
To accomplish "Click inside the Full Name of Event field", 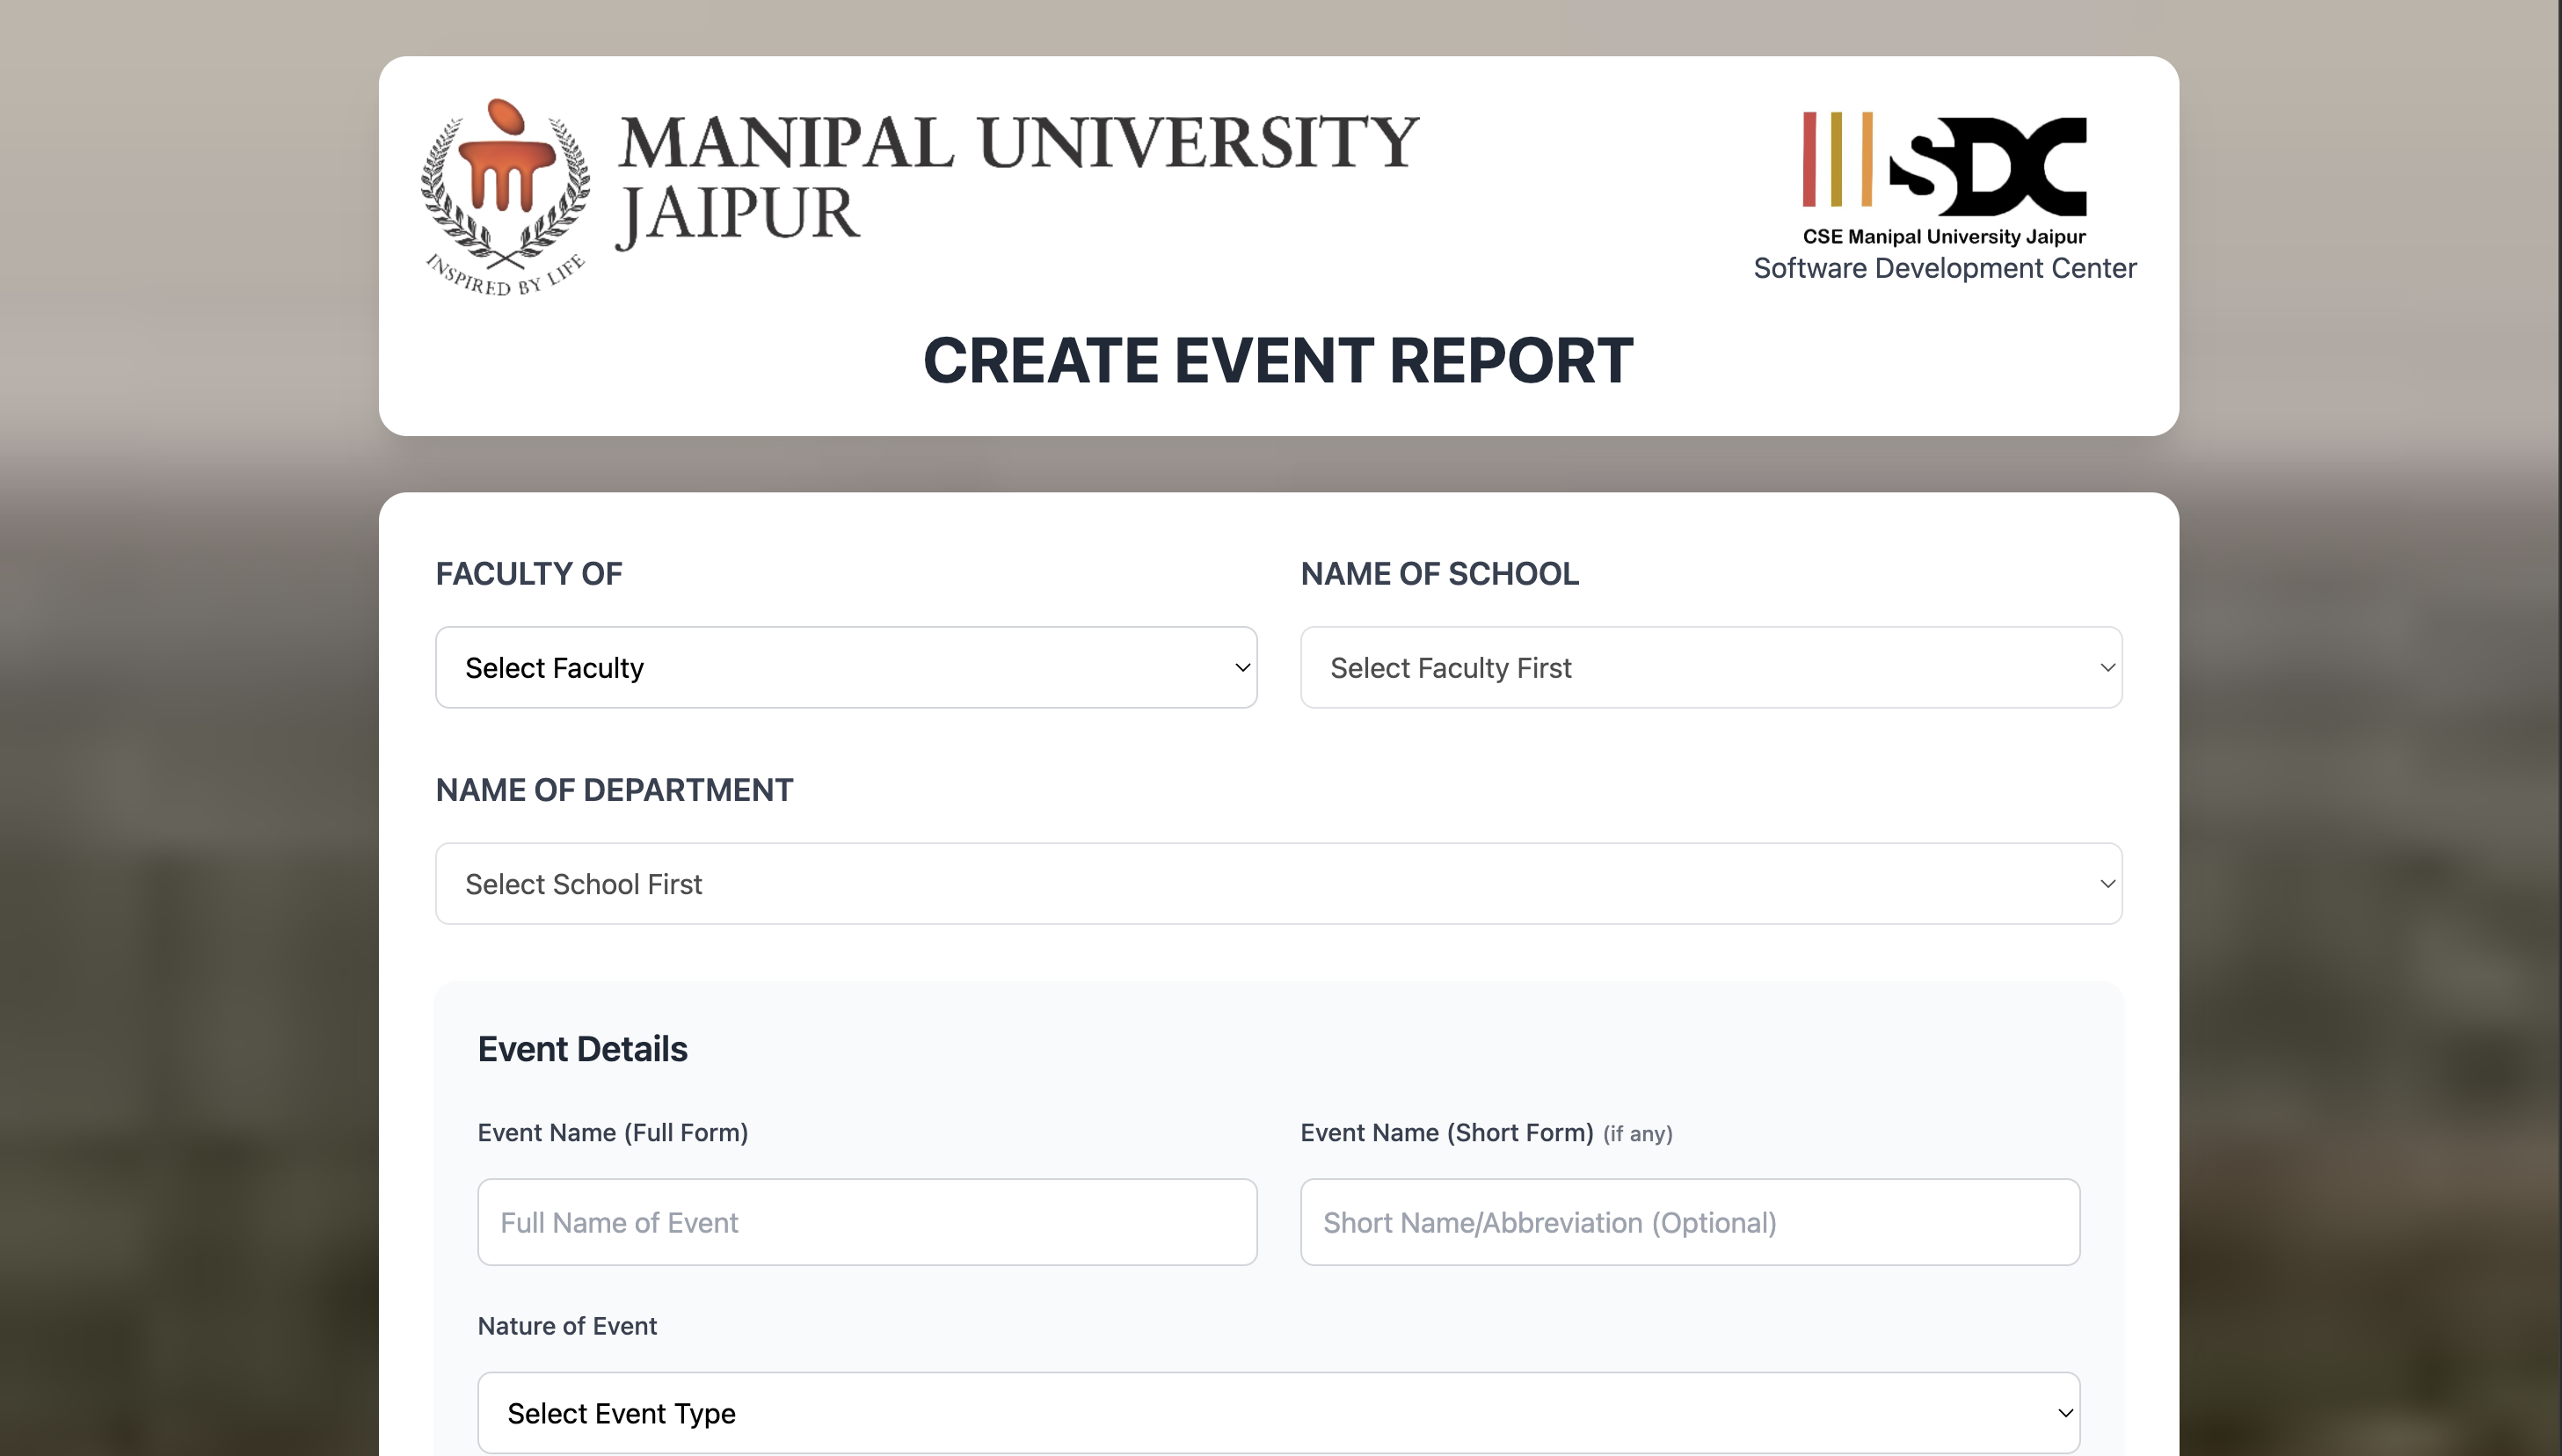I will [x=867, y=1221].
